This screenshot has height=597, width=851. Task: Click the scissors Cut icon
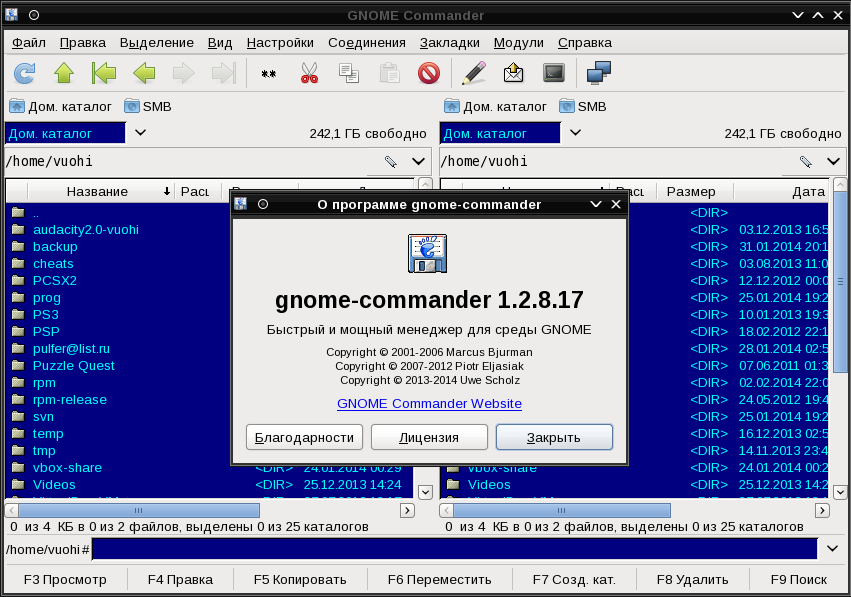tap(309, 73)
